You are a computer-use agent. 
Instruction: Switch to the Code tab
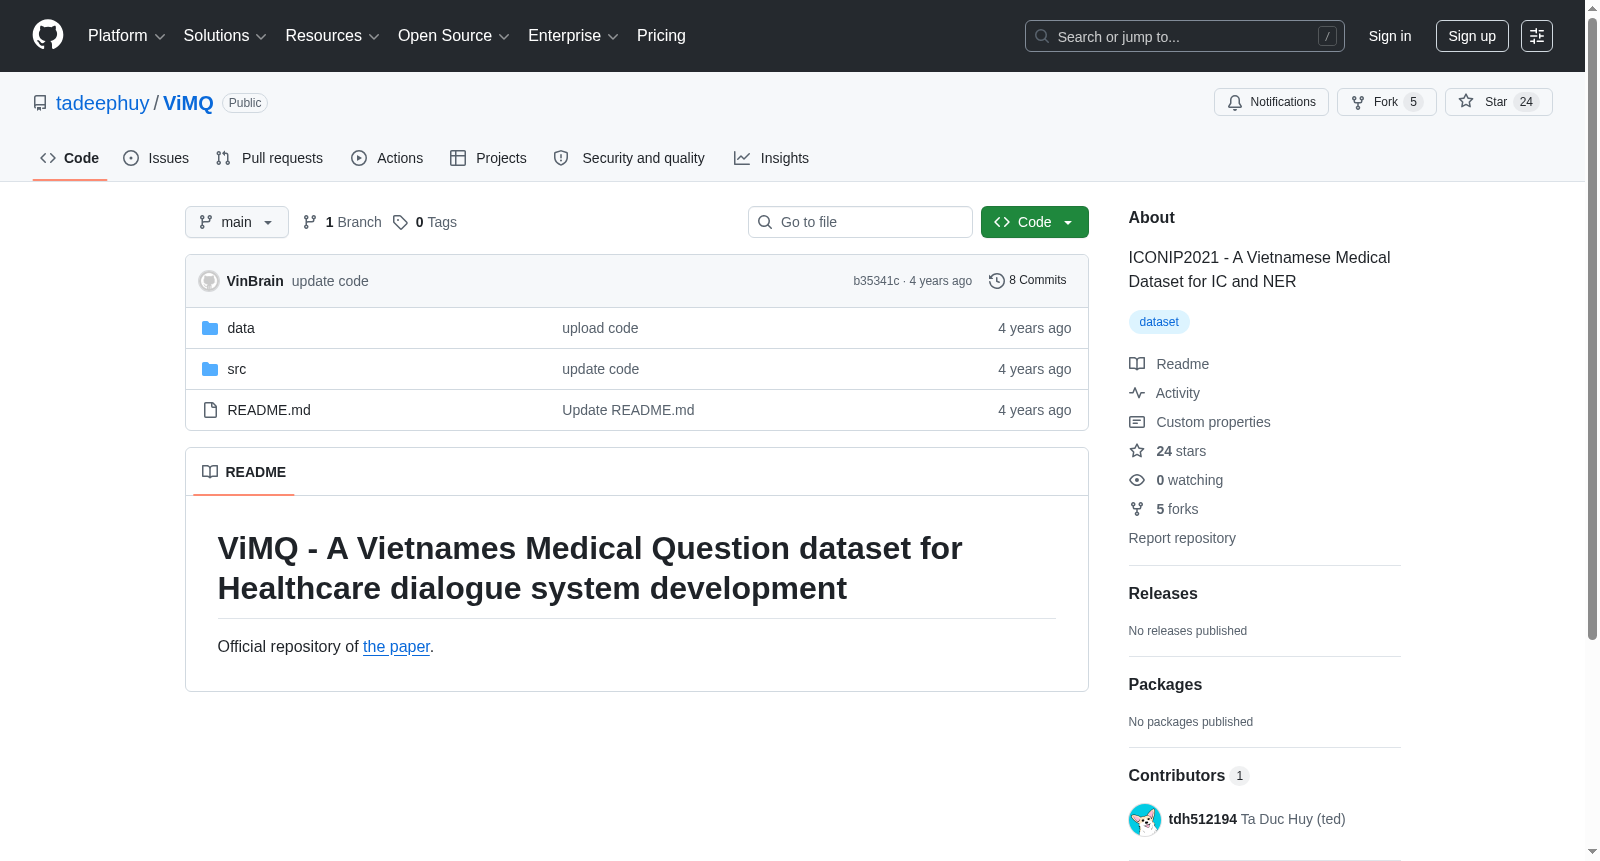coord(70,158)
